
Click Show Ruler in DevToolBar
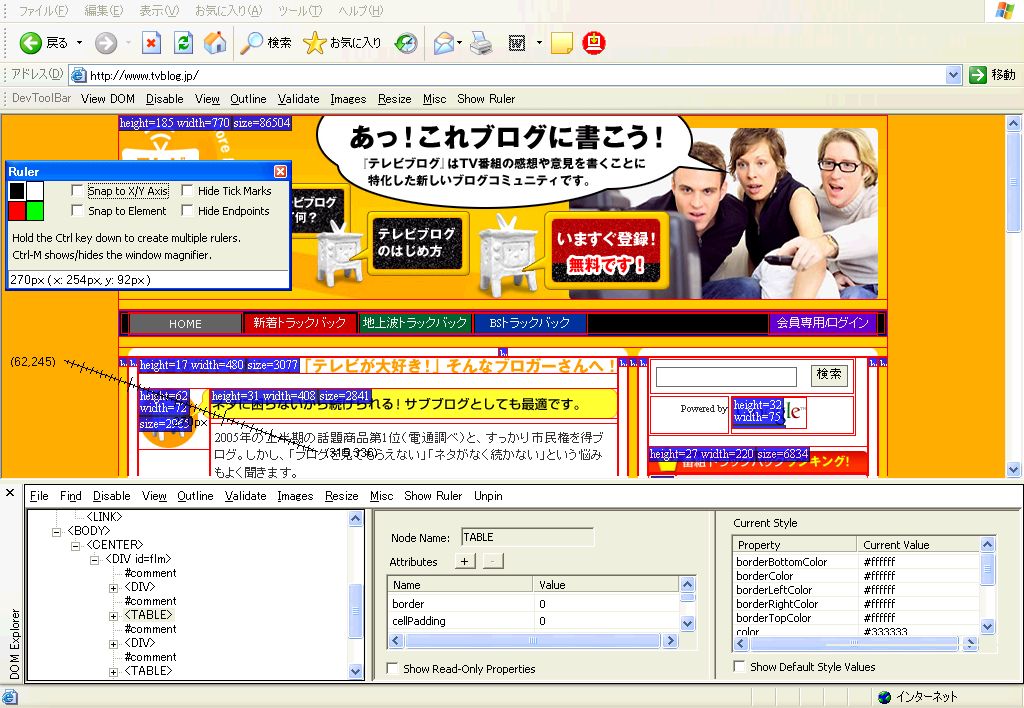point(486,99)
